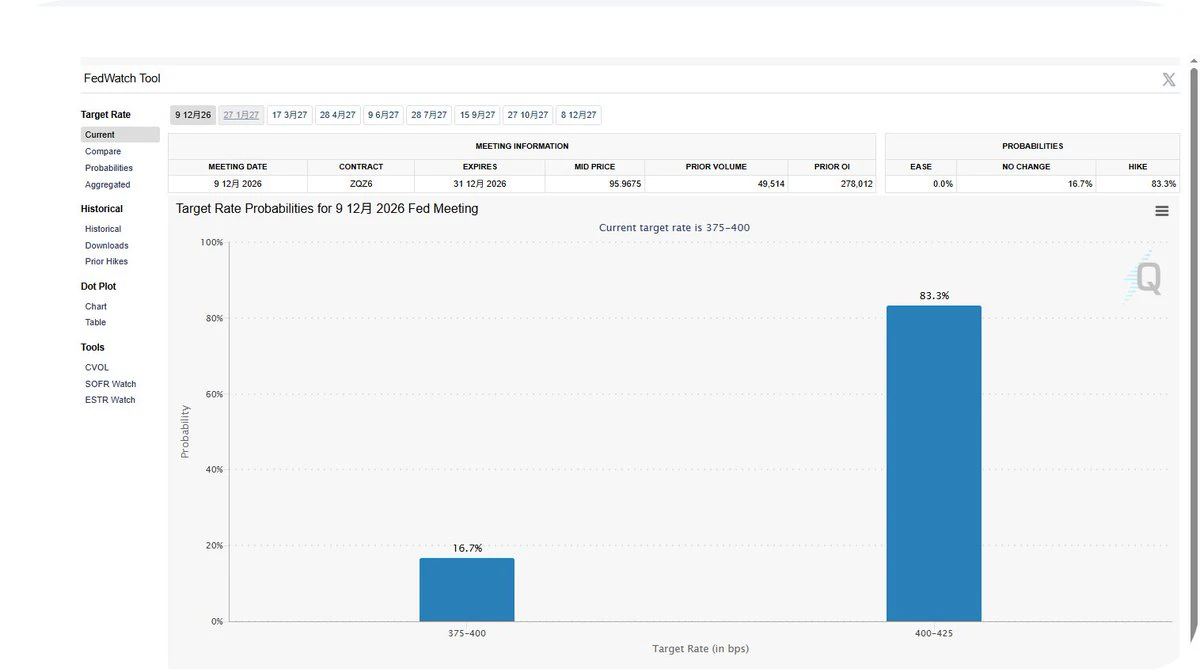
Task: Open Prior Hikes in the sidebar
Action: (107, 261)
